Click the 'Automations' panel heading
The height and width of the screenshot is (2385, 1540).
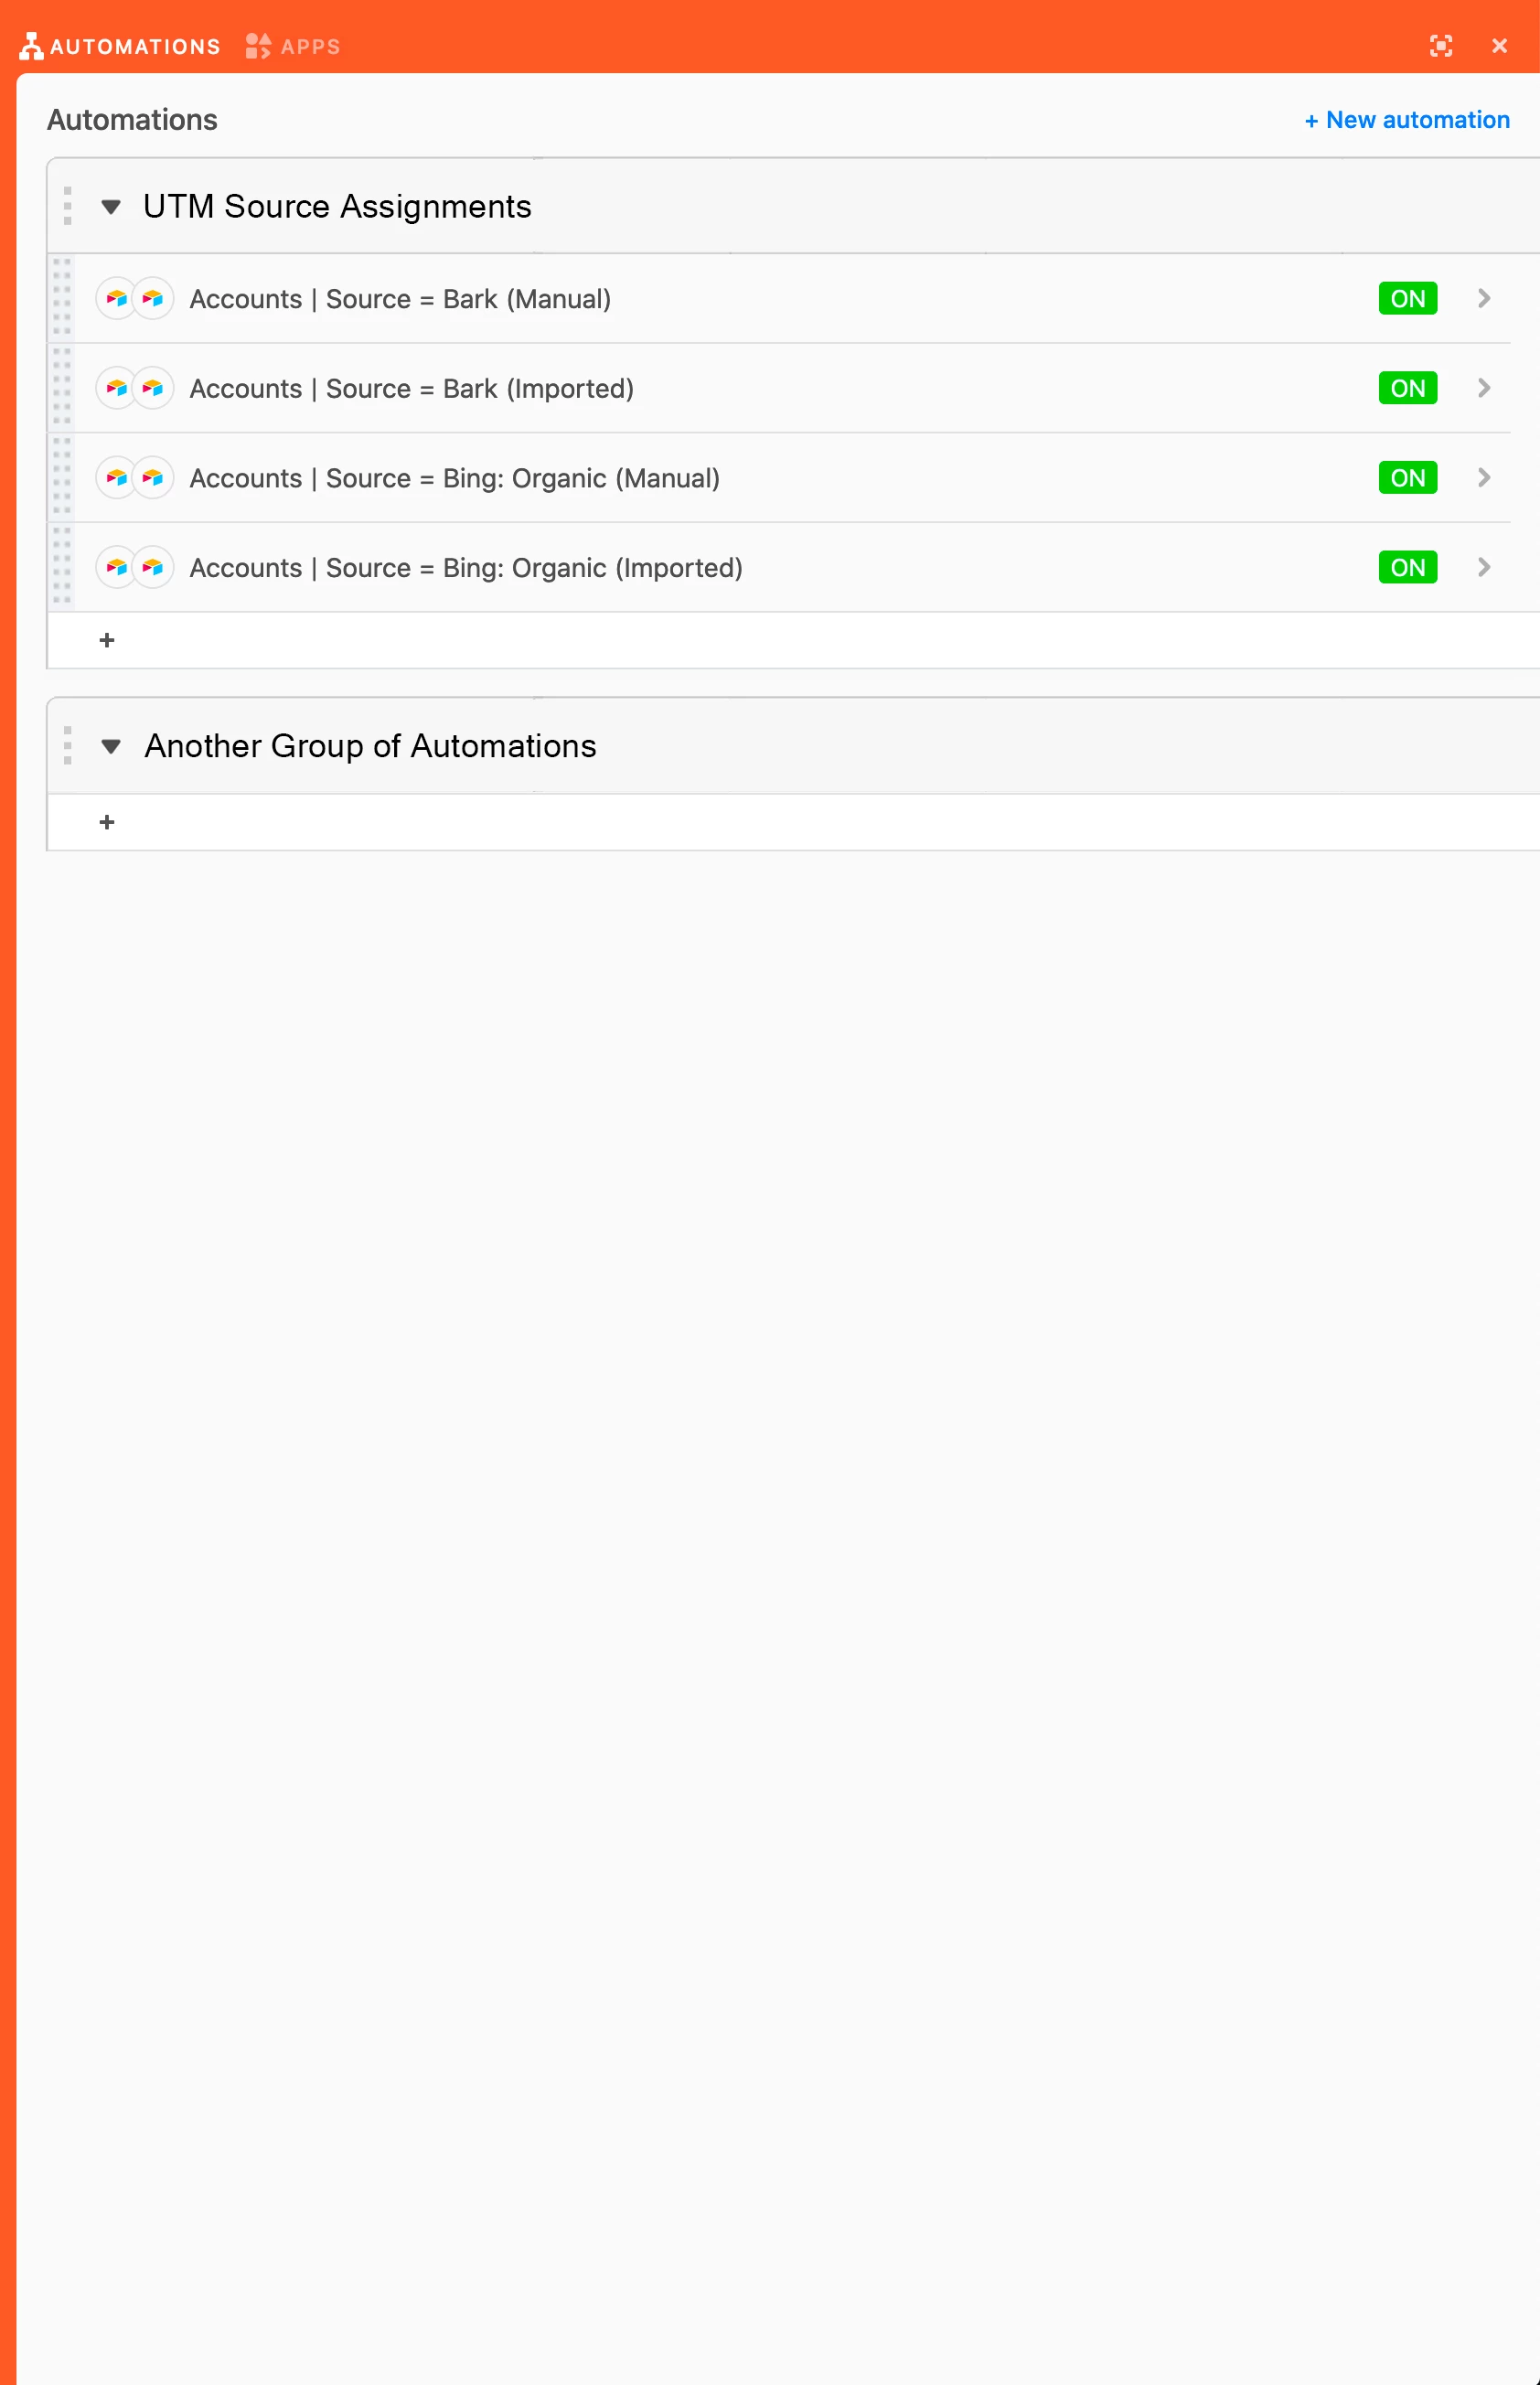pyautogui.click(x=132, y=120)
